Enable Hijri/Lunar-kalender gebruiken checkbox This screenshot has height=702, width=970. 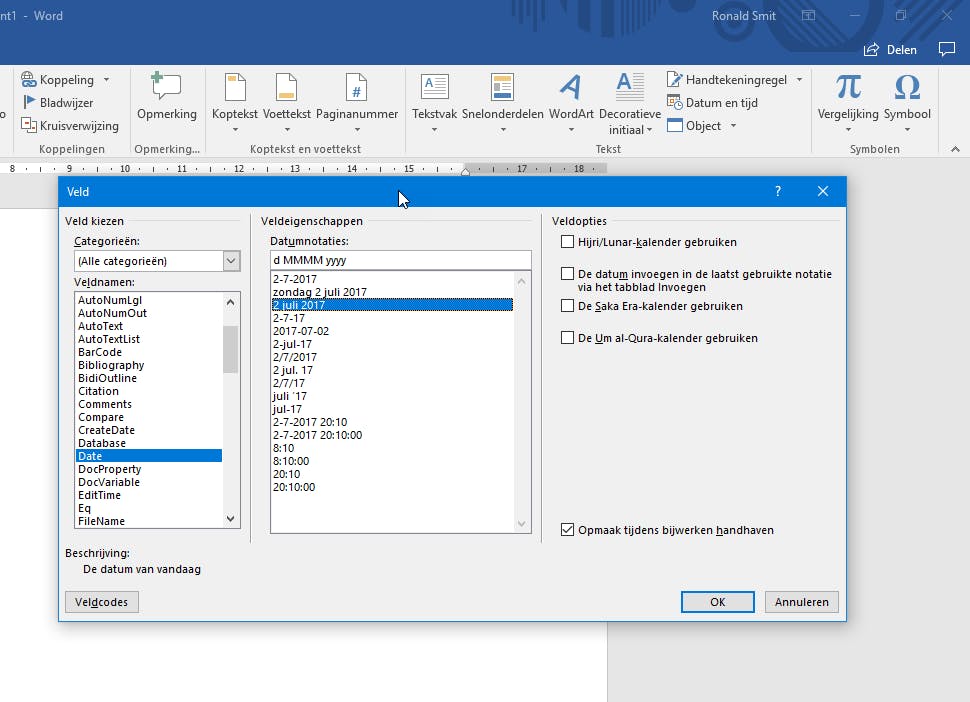point(568,242)
